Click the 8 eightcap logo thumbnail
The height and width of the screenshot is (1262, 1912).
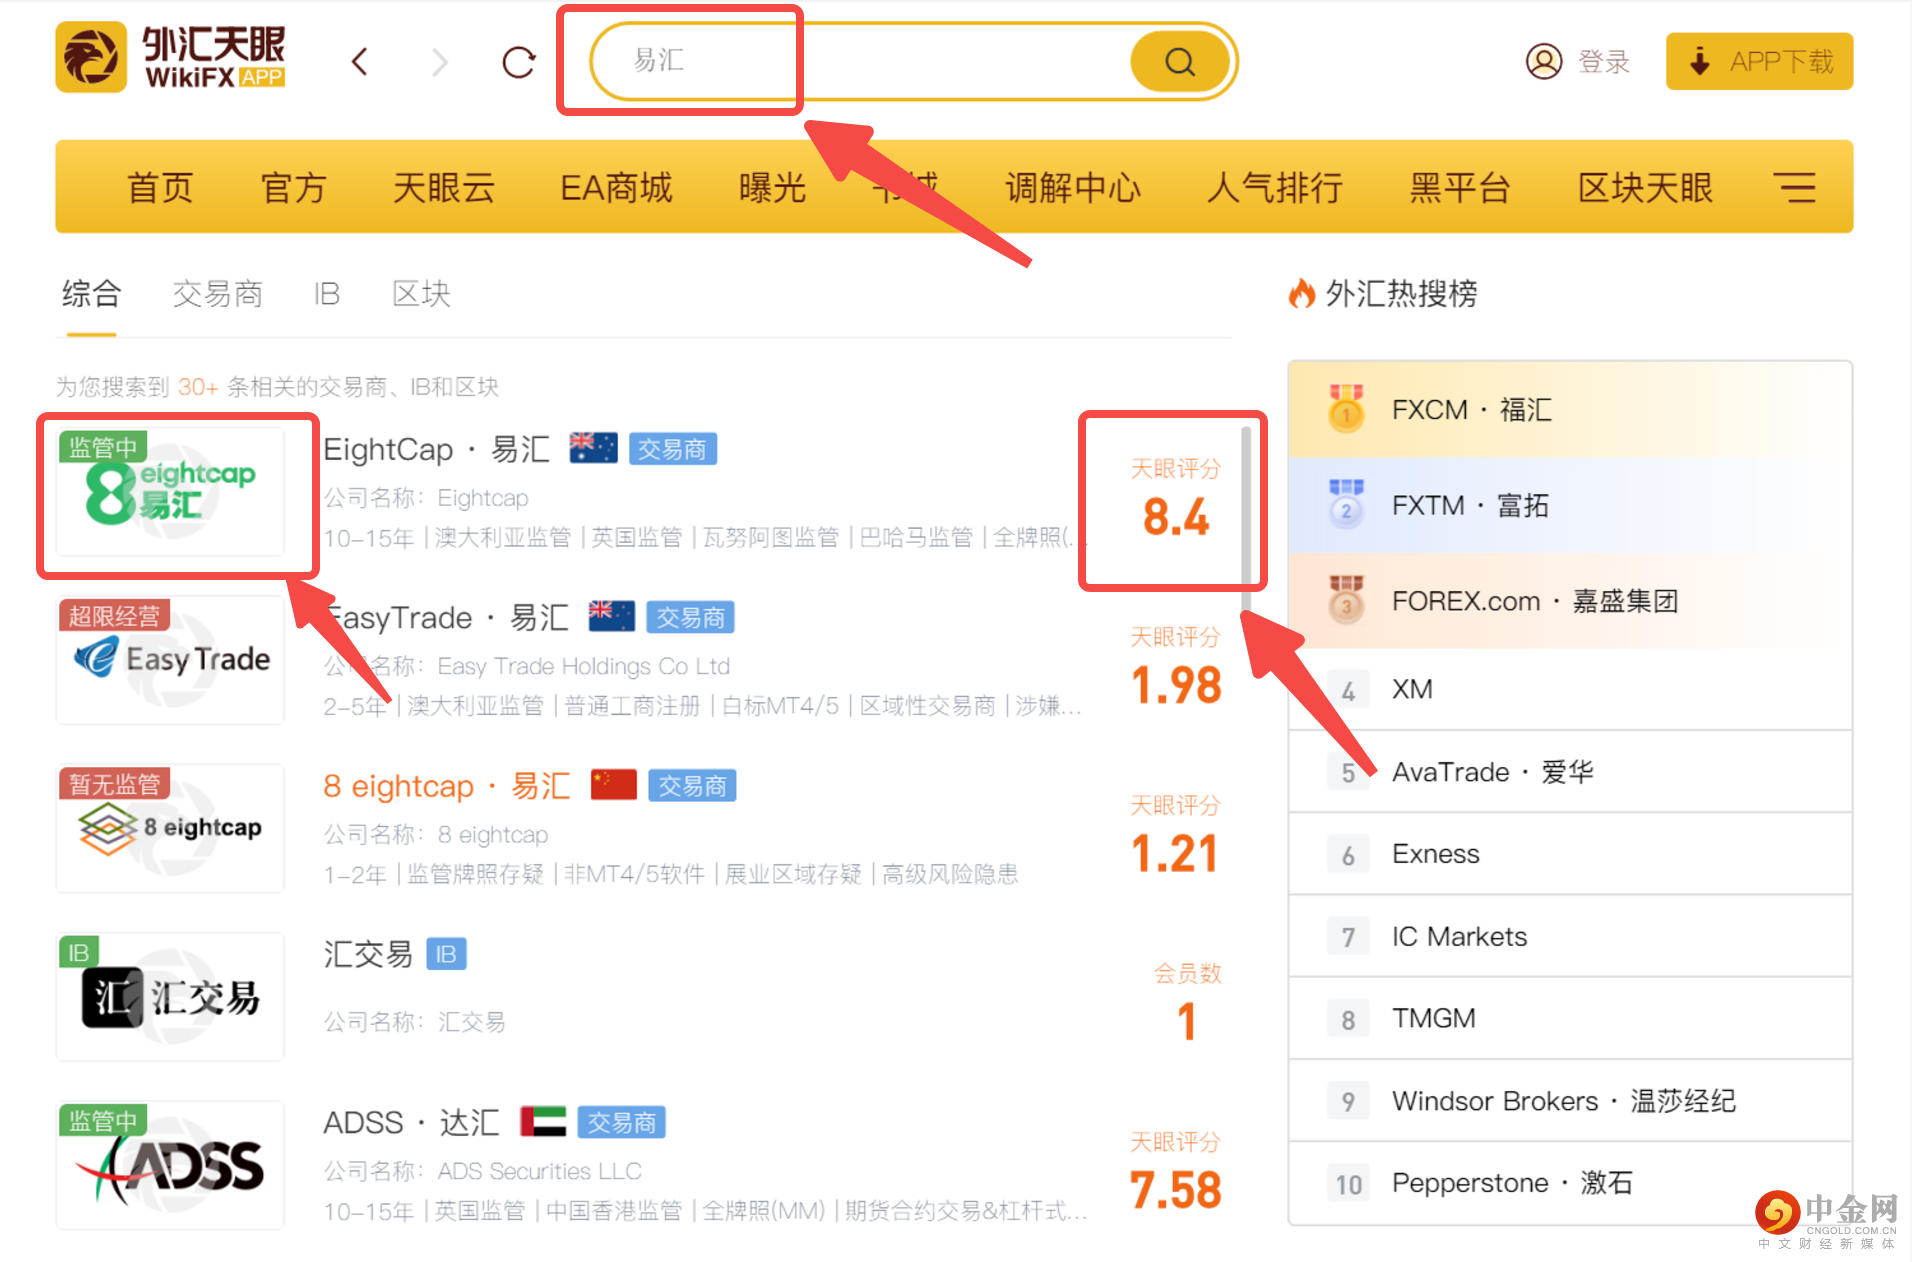(x=170, y=828)
